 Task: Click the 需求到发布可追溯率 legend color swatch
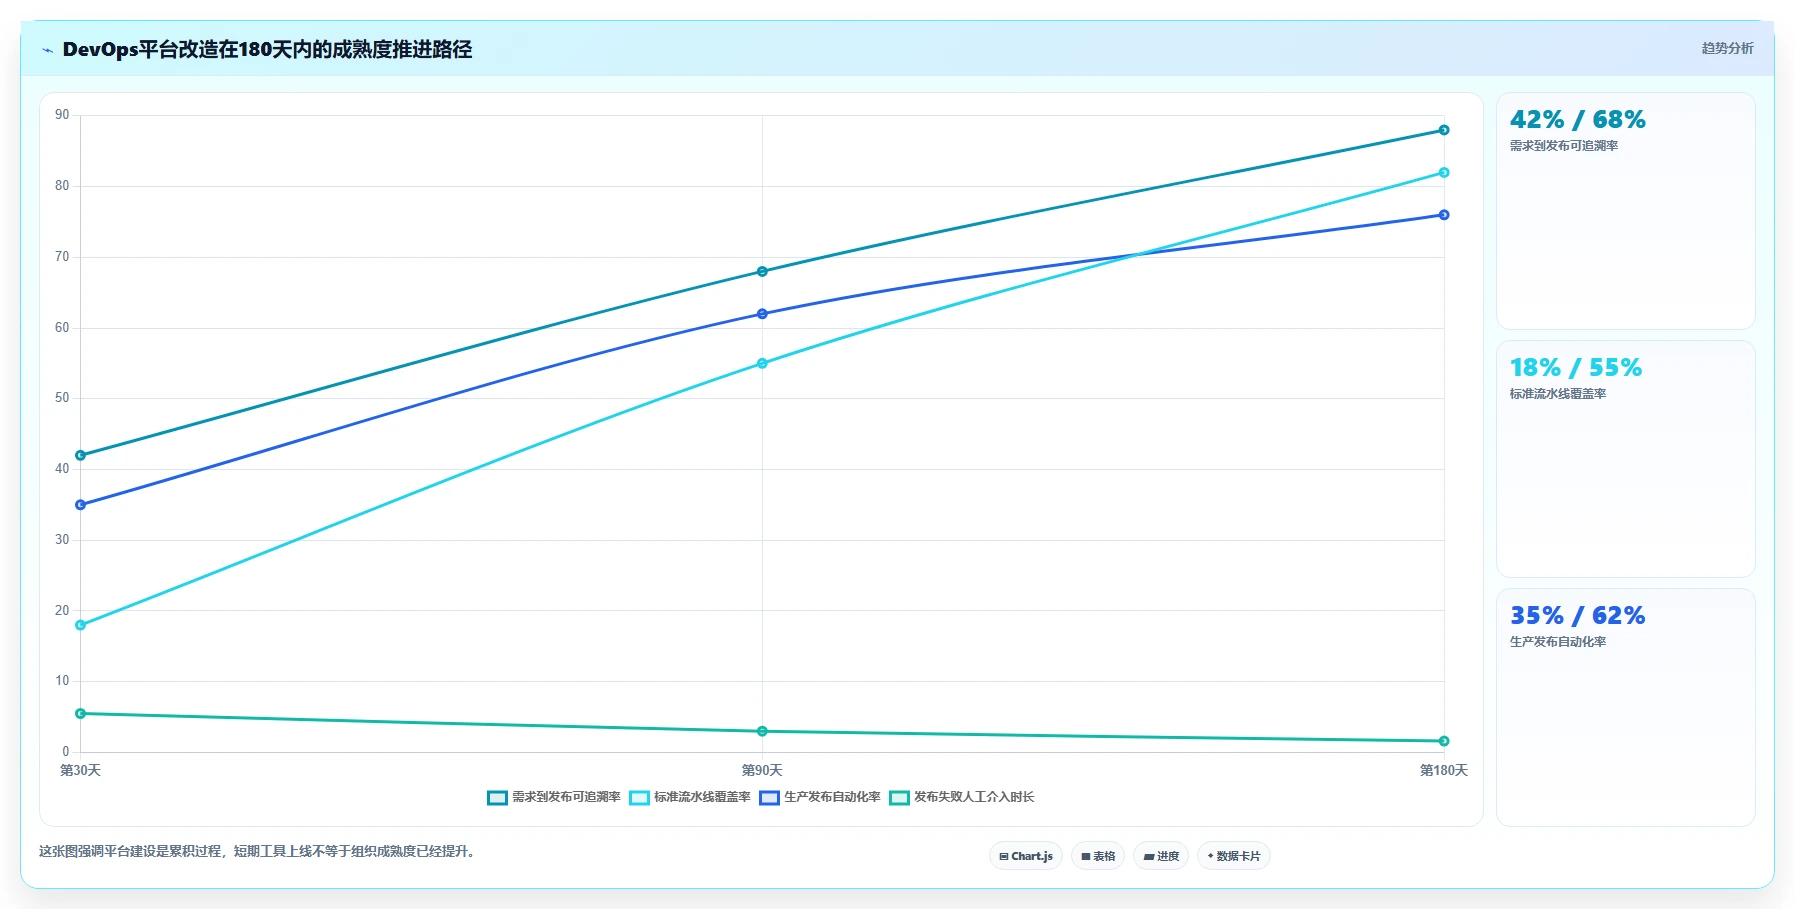pos(497,797)
